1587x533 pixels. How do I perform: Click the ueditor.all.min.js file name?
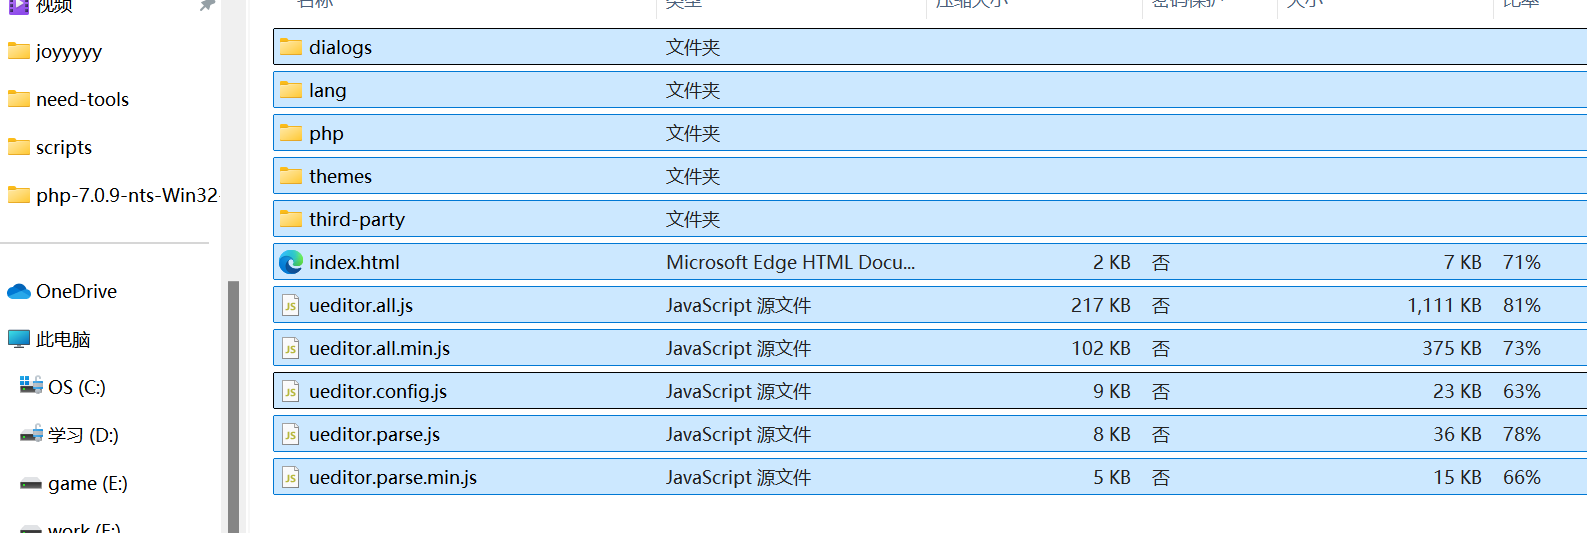pyautogui.click(x=379, y=348)
